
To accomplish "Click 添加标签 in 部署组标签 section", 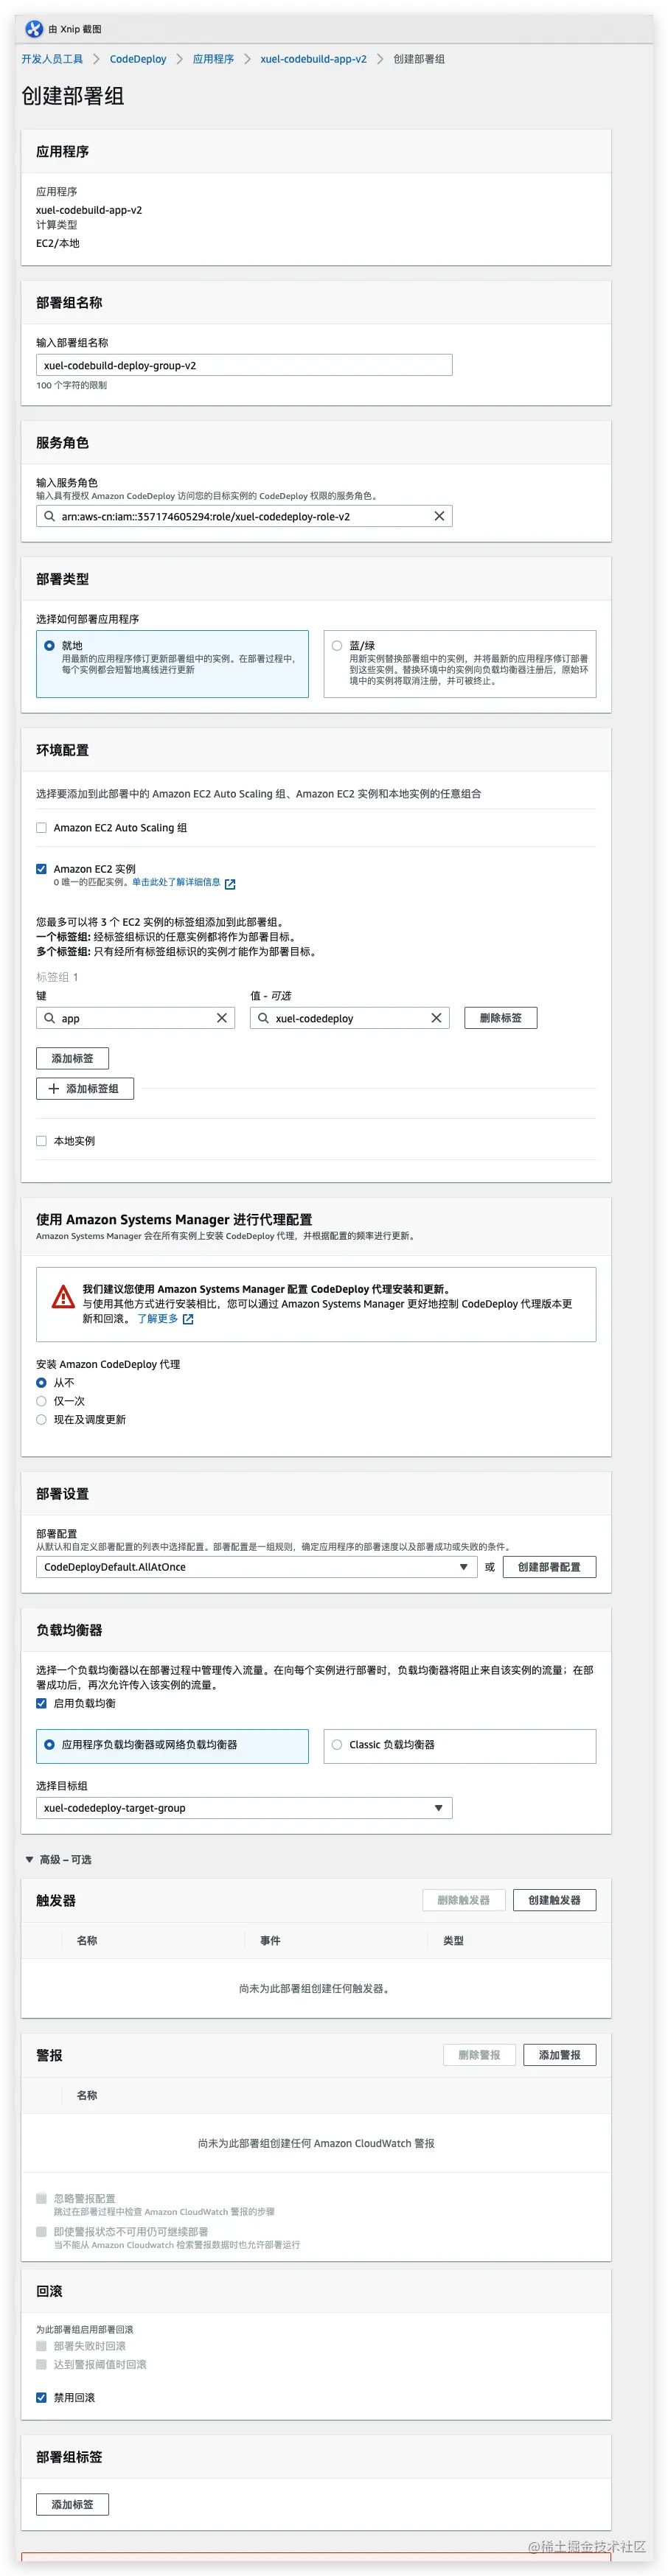I will (x=72, y=2504).
